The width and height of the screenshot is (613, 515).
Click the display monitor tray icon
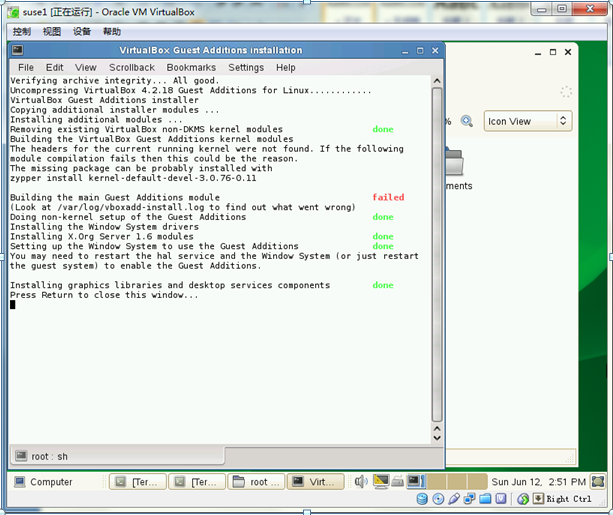381,482
